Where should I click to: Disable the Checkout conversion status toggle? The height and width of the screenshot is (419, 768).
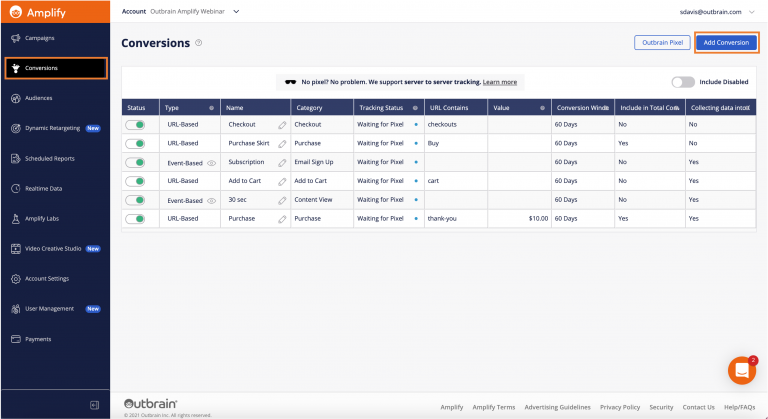click(135, 125)
